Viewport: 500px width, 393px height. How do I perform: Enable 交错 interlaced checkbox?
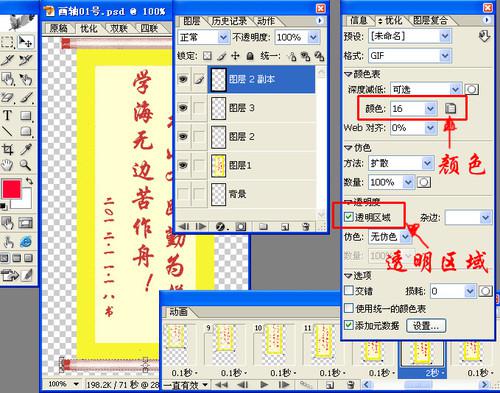(349, 291)
